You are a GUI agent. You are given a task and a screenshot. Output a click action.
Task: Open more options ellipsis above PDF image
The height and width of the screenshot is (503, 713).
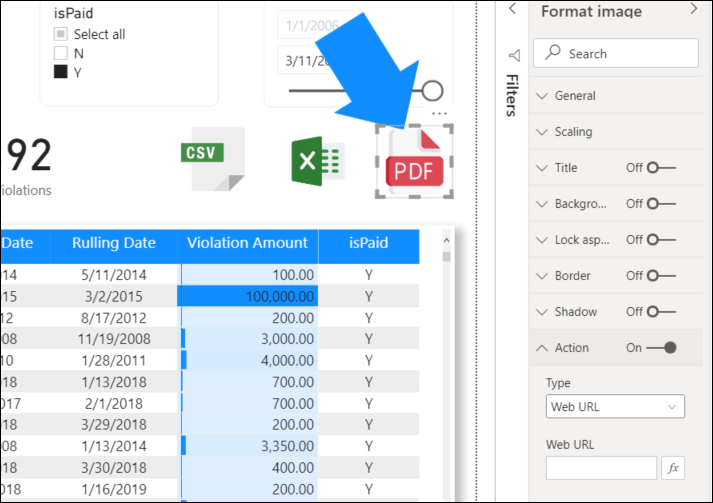(439, 114)
